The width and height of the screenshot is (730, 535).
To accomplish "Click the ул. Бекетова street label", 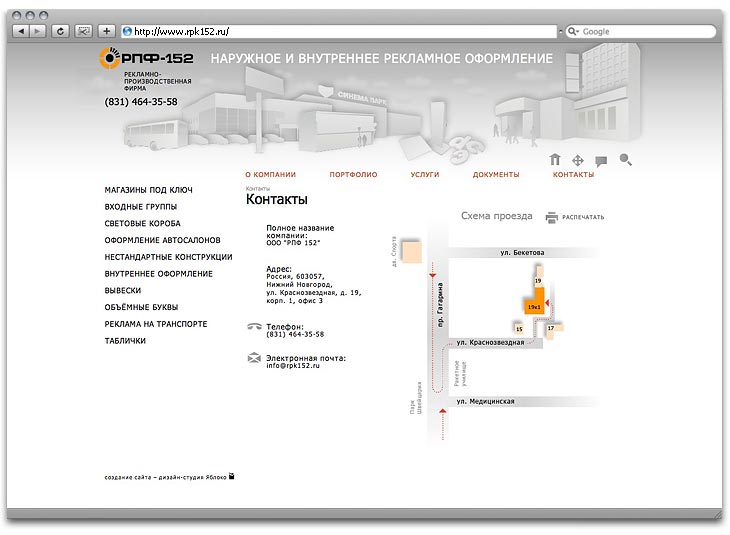I will click(522, 252).
